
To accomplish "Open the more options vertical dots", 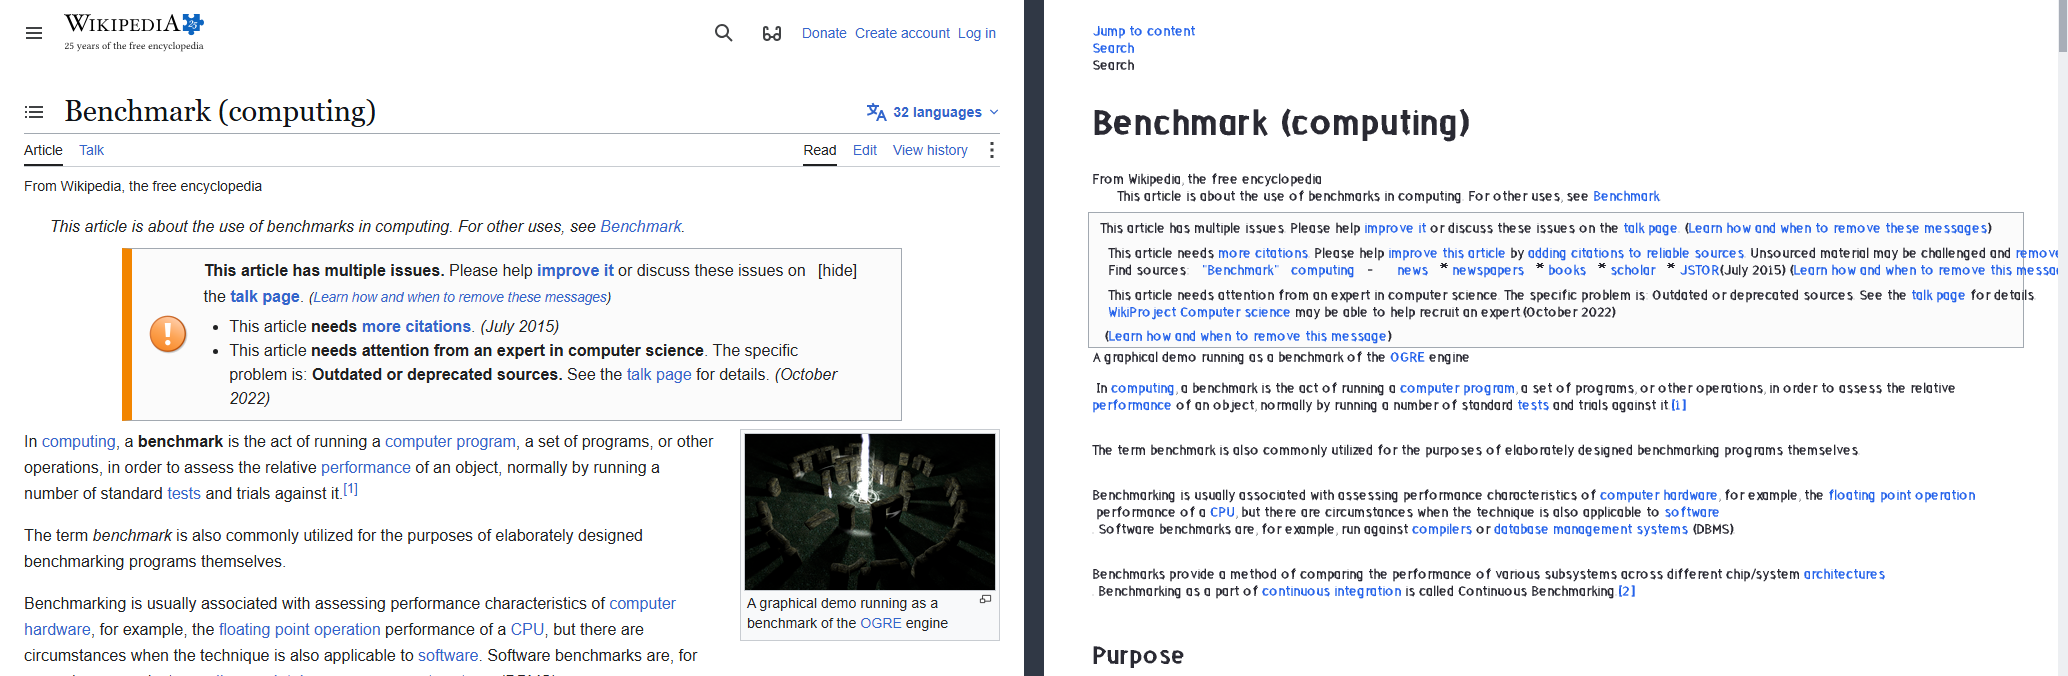I will [x=992, y=150].
